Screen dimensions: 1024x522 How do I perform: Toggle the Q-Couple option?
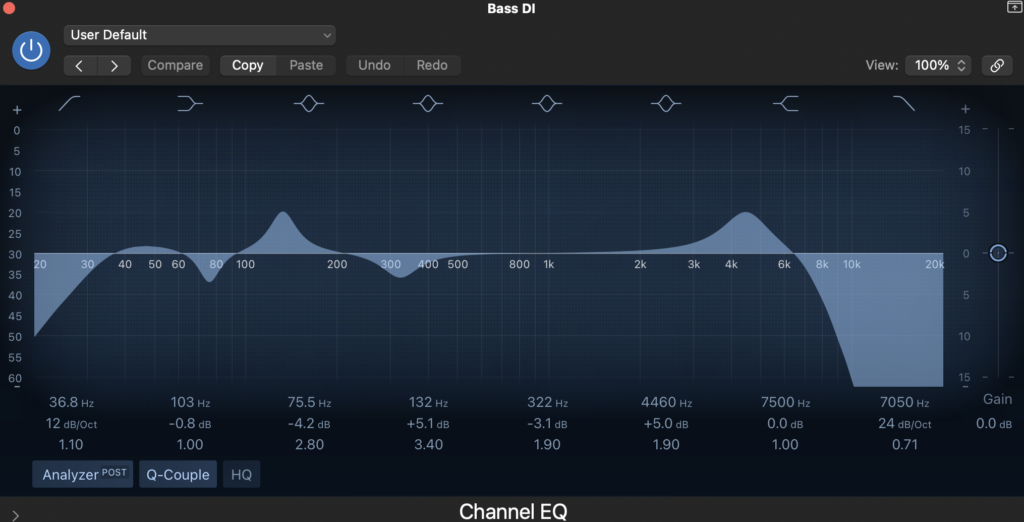coord(178,474)
